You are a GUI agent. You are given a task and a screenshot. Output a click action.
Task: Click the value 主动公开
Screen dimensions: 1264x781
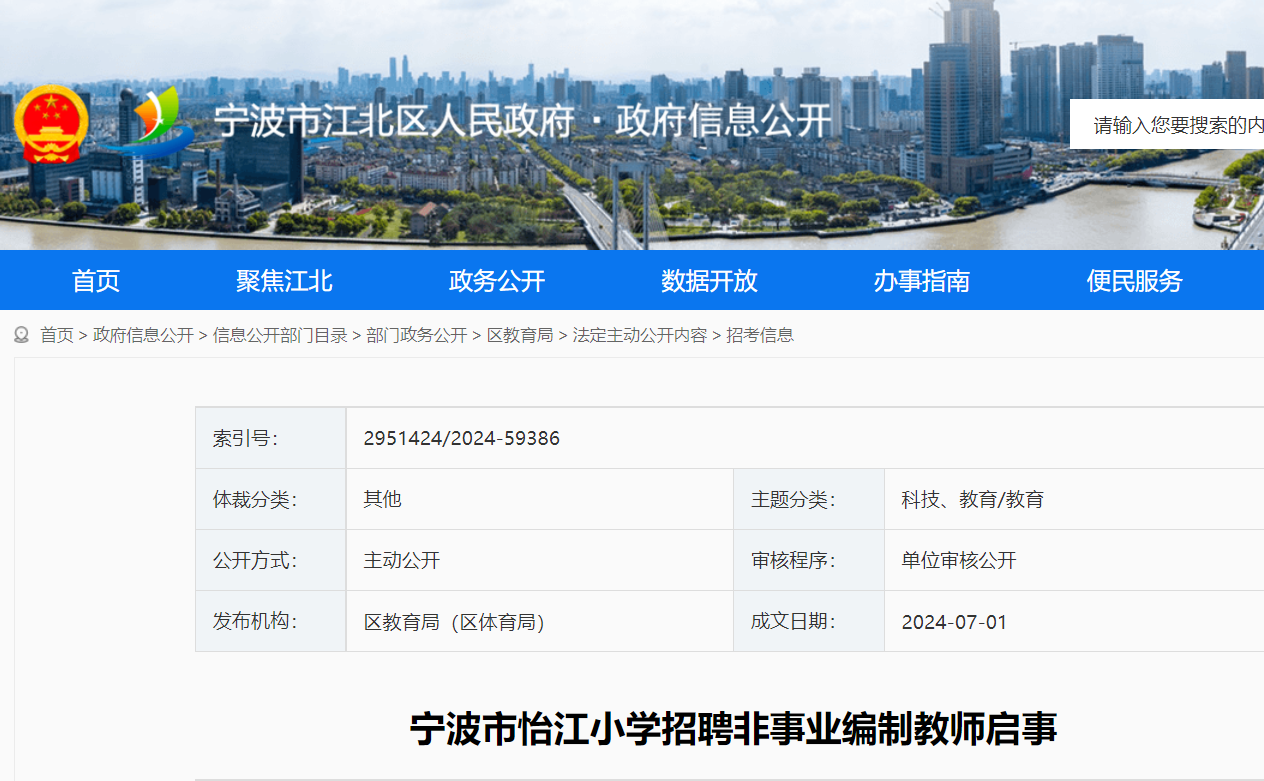click(401, 561)
